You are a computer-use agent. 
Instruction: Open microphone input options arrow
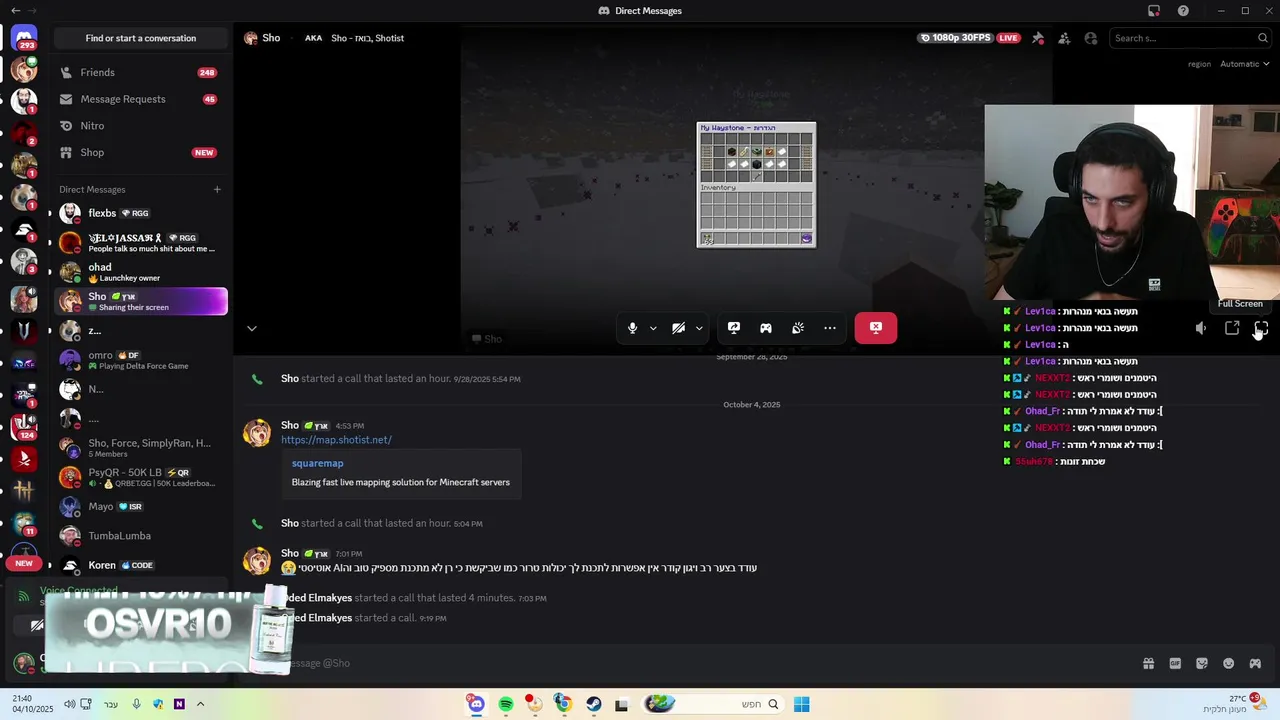point(653,328)
